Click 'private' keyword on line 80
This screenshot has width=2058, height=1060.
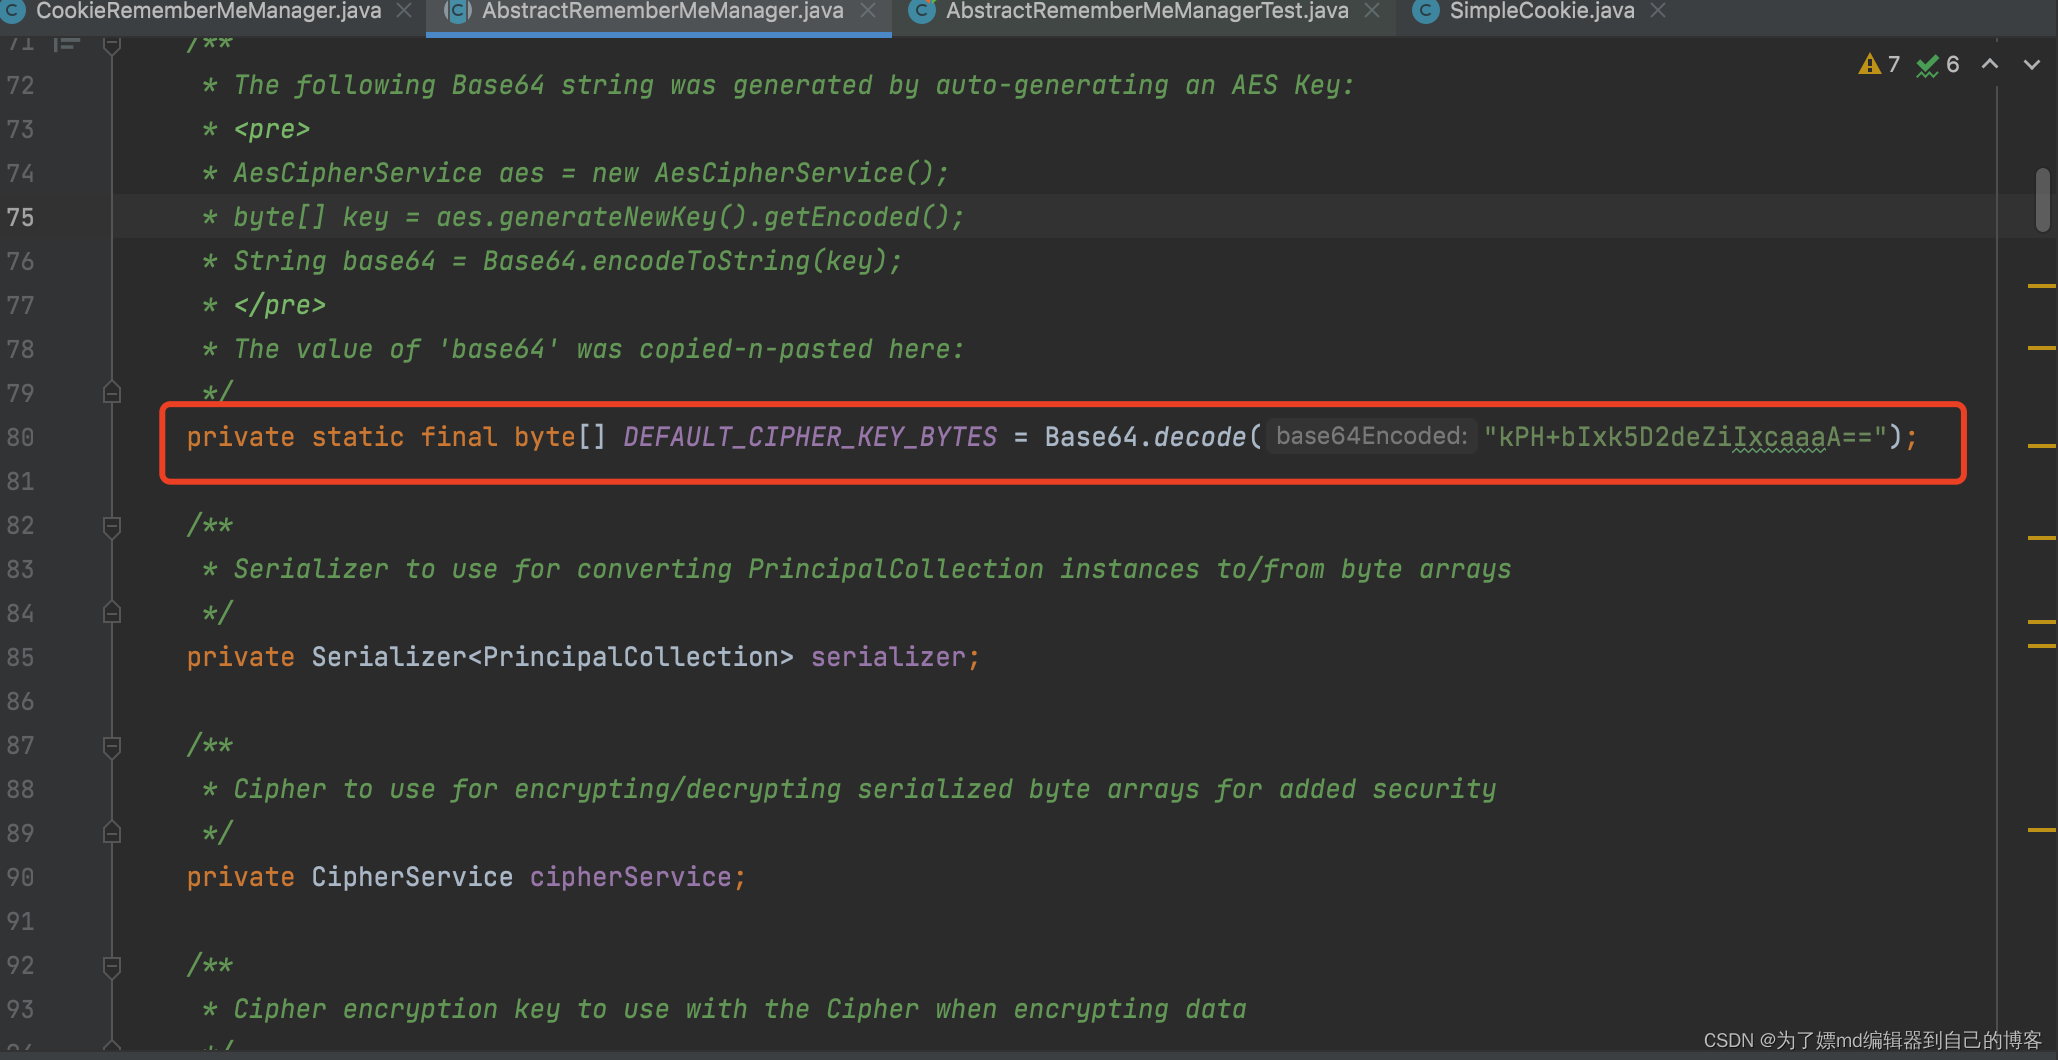pos(240,437)
